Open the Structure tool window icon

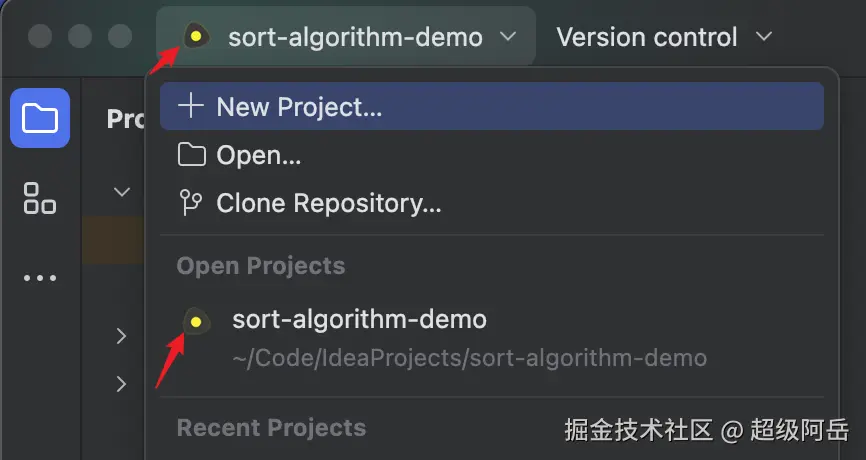(40, 198)
